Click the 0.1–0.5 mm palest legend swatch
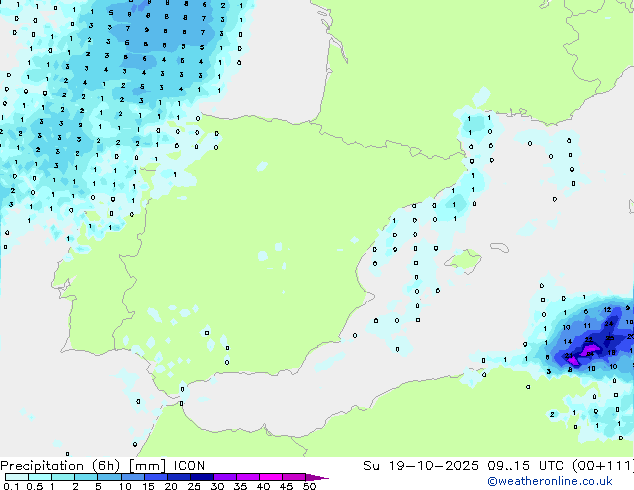The width and height of the screenshot is (634, 490). pos(17,477)
